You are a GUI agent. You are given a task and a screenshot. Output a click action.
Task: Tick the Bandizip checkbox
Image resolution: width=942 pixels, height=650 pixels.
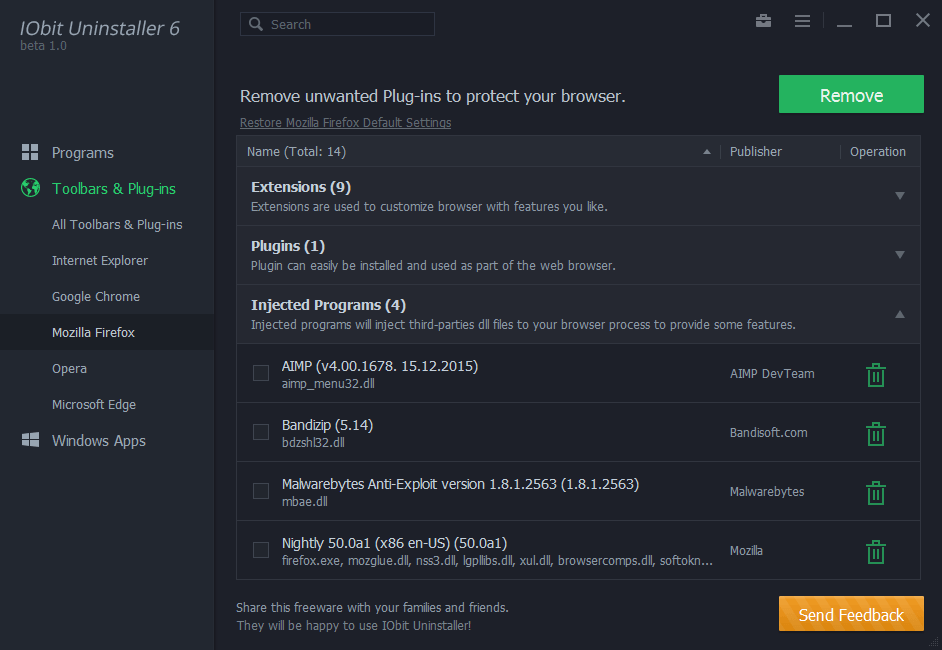pyautogui.click(x=261, y=432)
